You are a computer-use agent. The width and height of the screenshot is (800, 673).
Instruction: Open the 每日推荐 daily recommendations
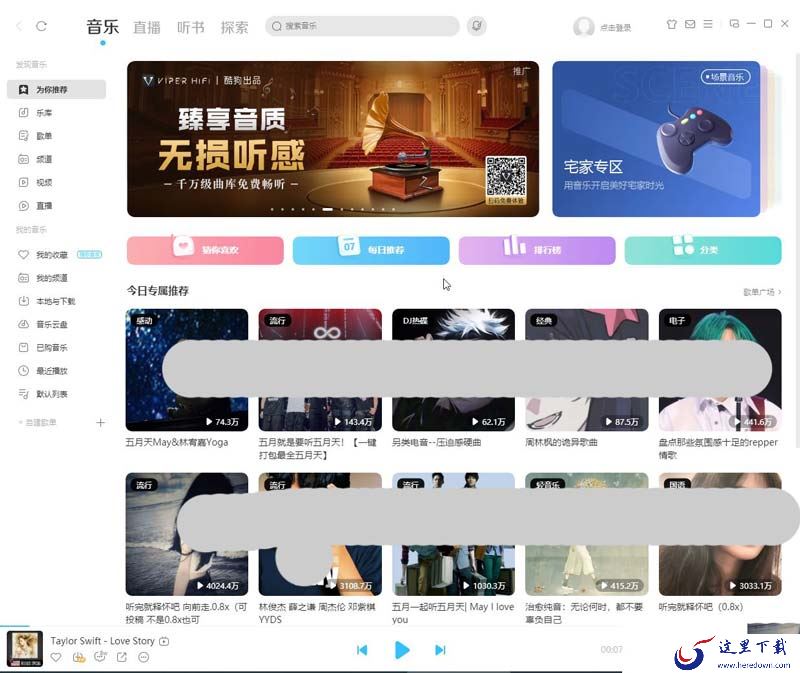(371, 250)
